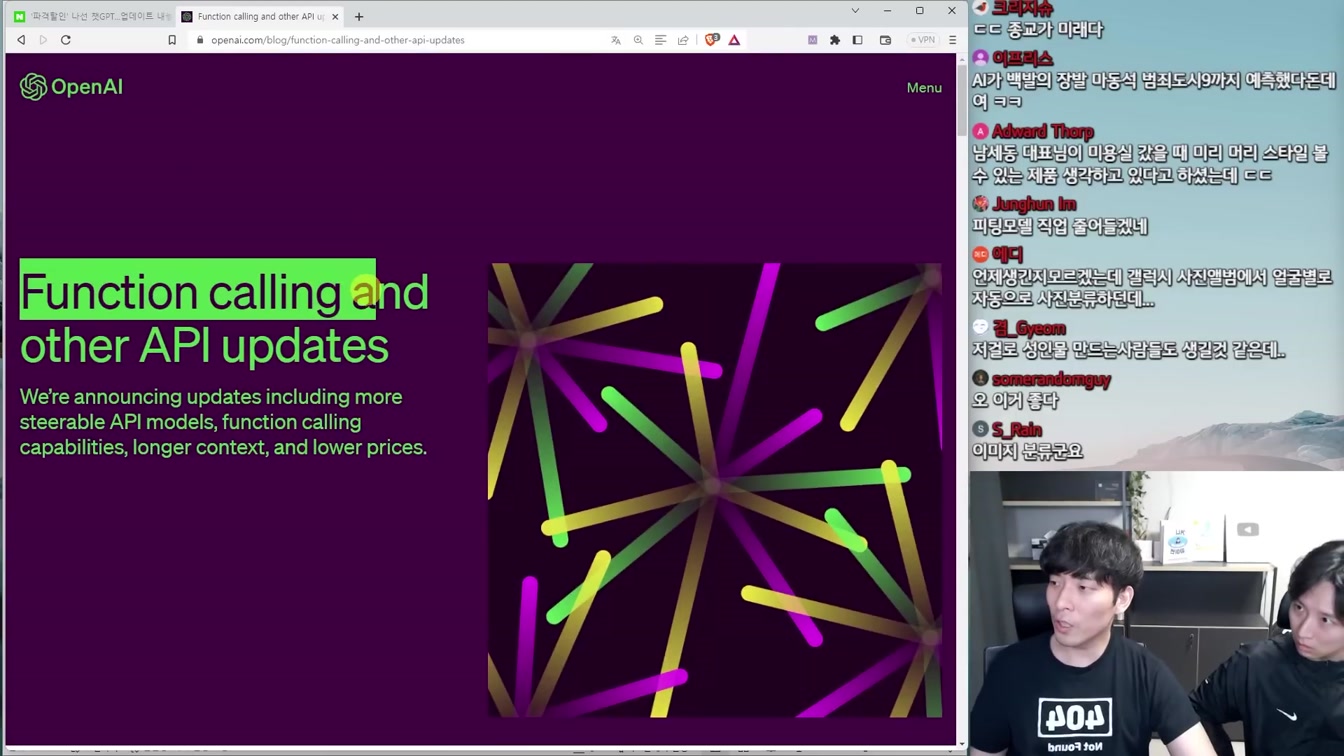Maximize the browser window
Screen dimensions: 1344x756
919,11
